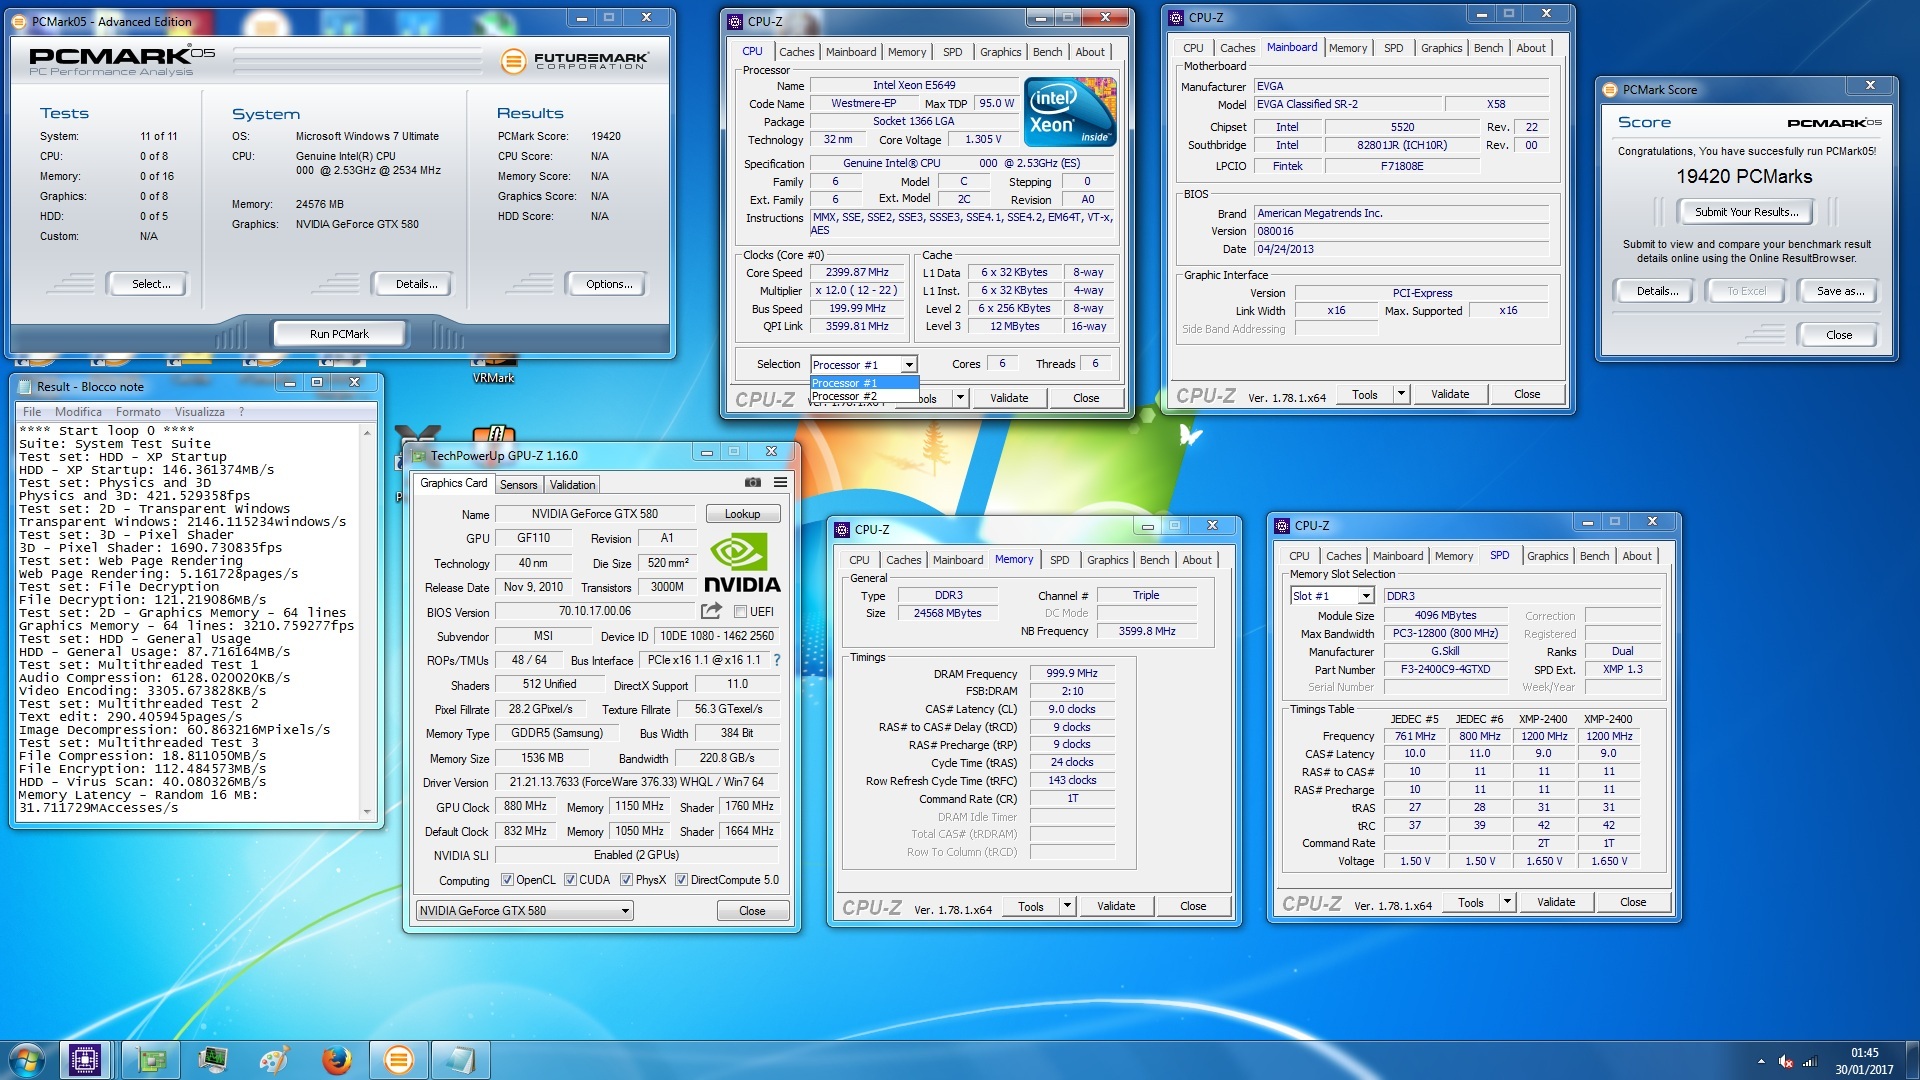Viewport: 1920px width, 1080px height.
Task: Toggle the PhysX checkbox
Action: click(626, 880)
